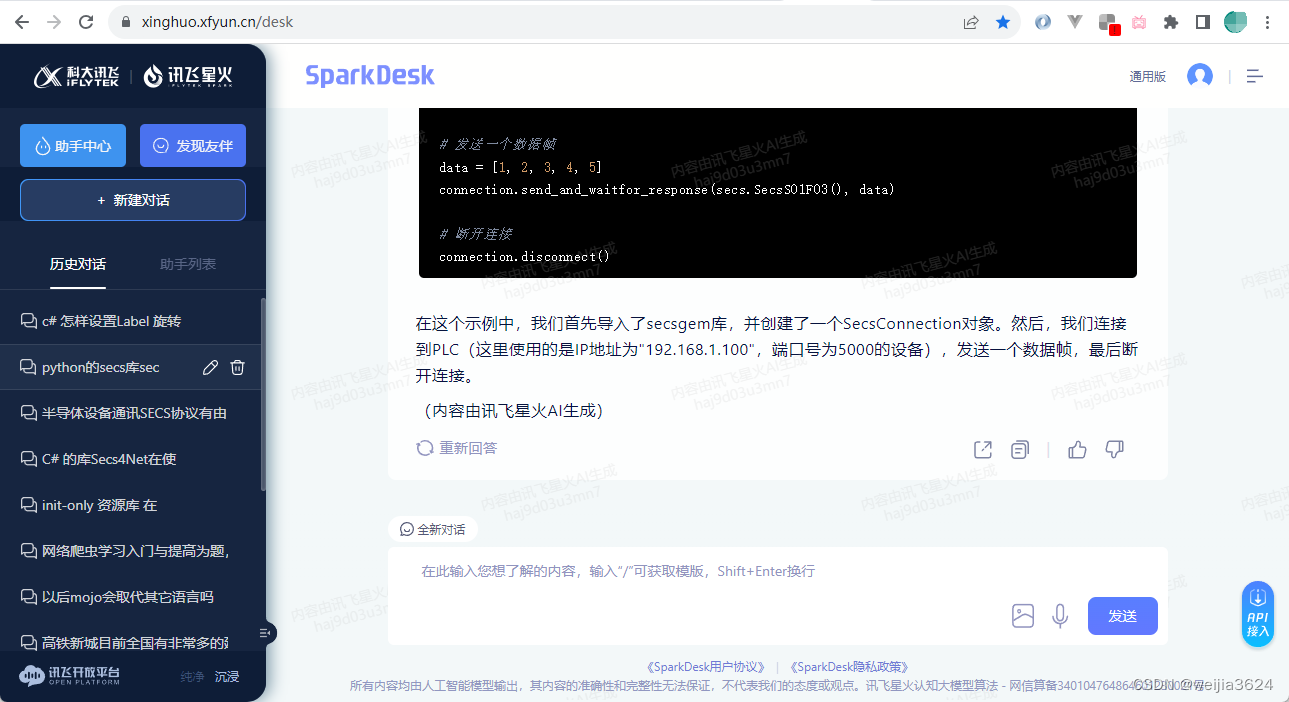
Task: Select 沉浸 theme mode
Action: [x=227, y=677]
